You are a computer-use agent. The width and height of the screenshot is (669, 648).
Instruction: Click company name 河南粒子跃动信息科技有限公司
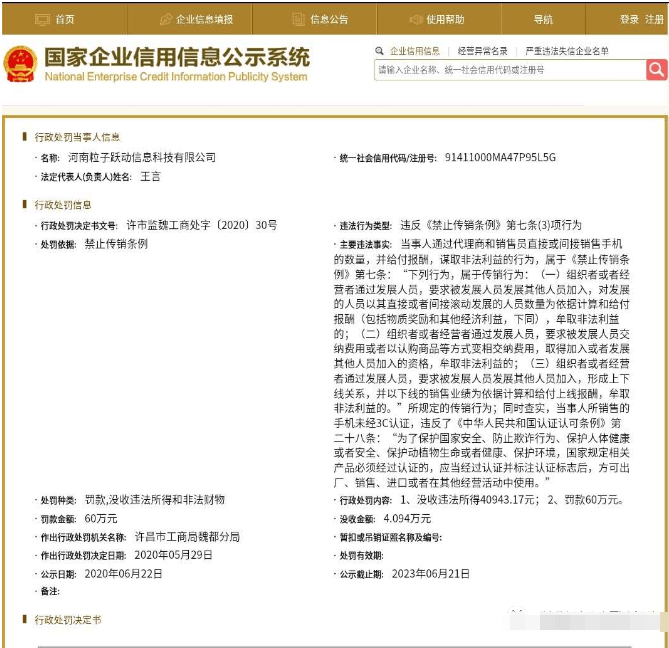pos(141,158)
